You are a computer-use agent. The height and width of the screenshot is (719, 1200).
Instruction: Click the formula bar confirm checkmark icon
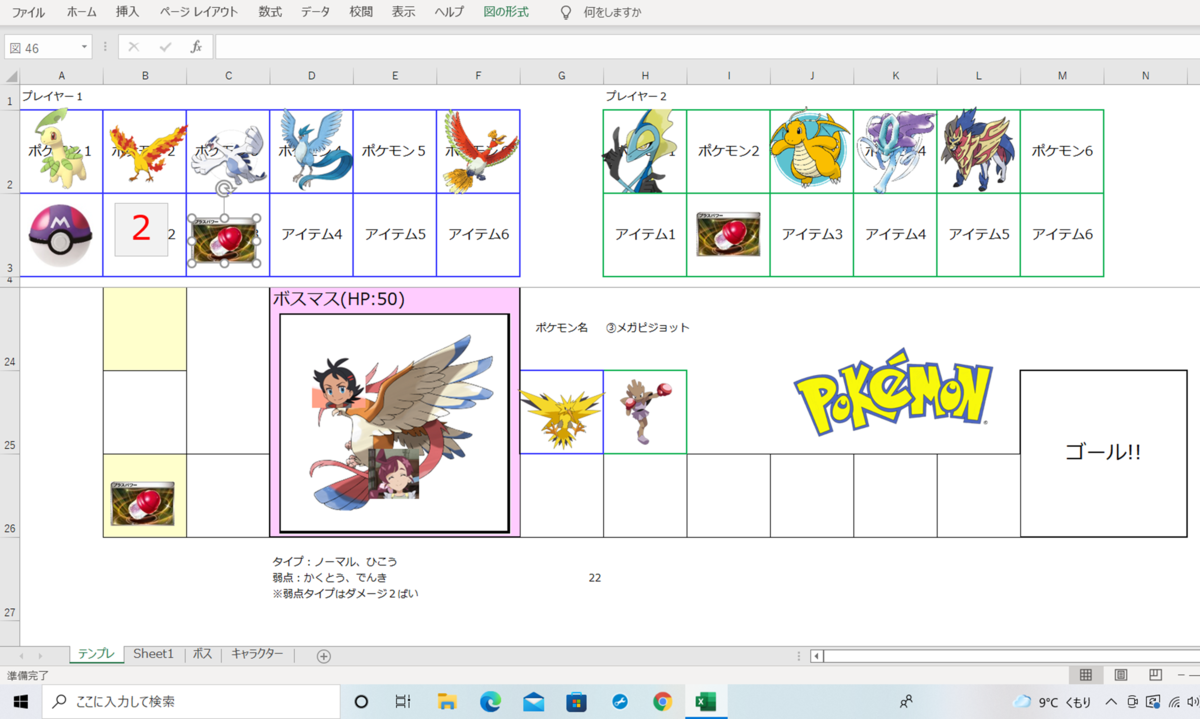coord(165,47)
